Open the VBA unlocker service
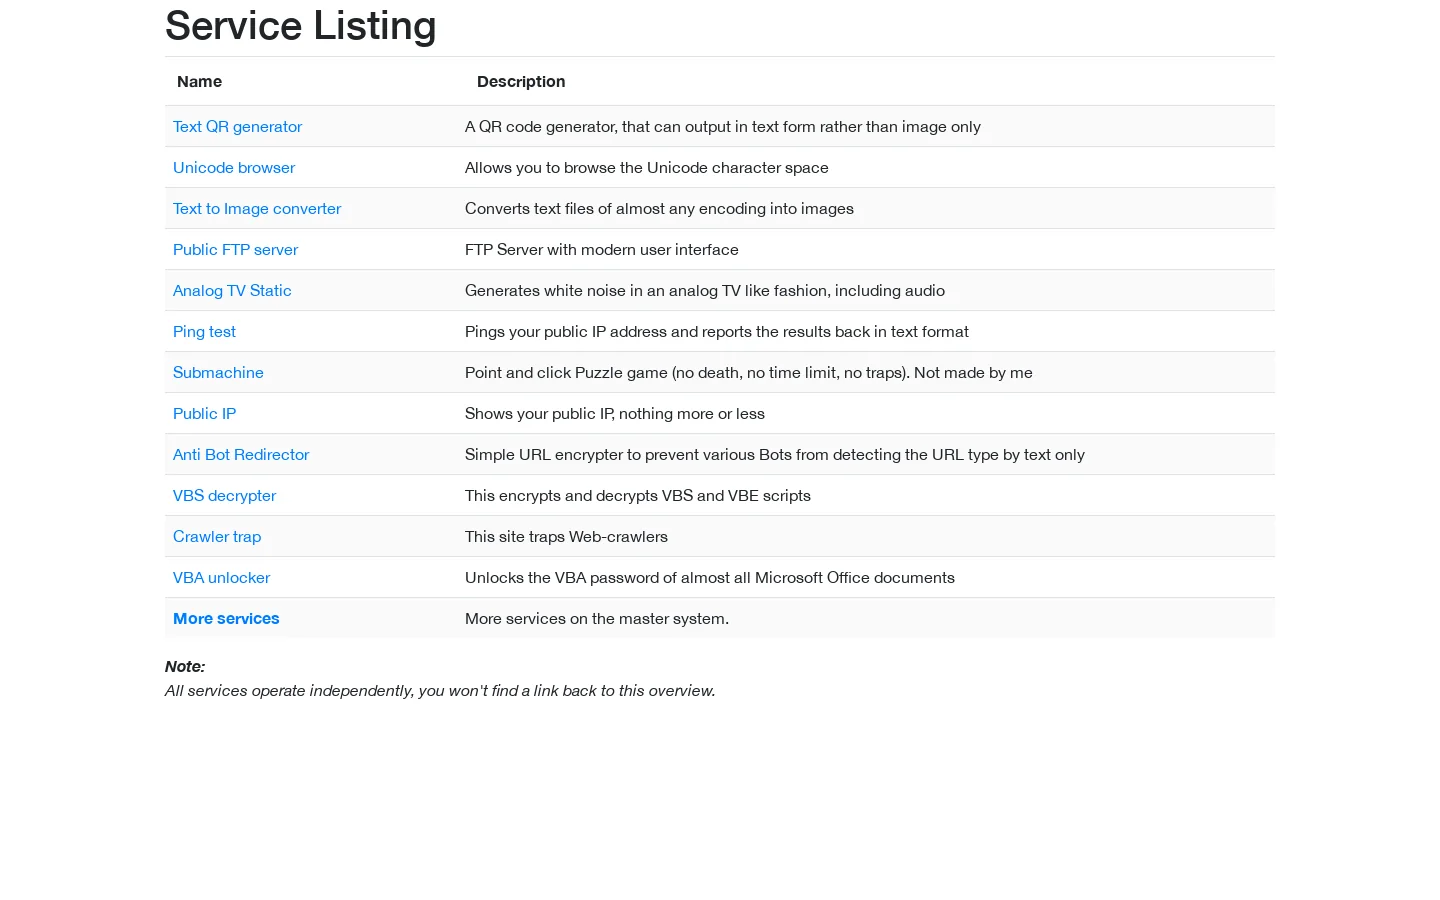This screenshot has height=900, width=1440. coord(221,578)
